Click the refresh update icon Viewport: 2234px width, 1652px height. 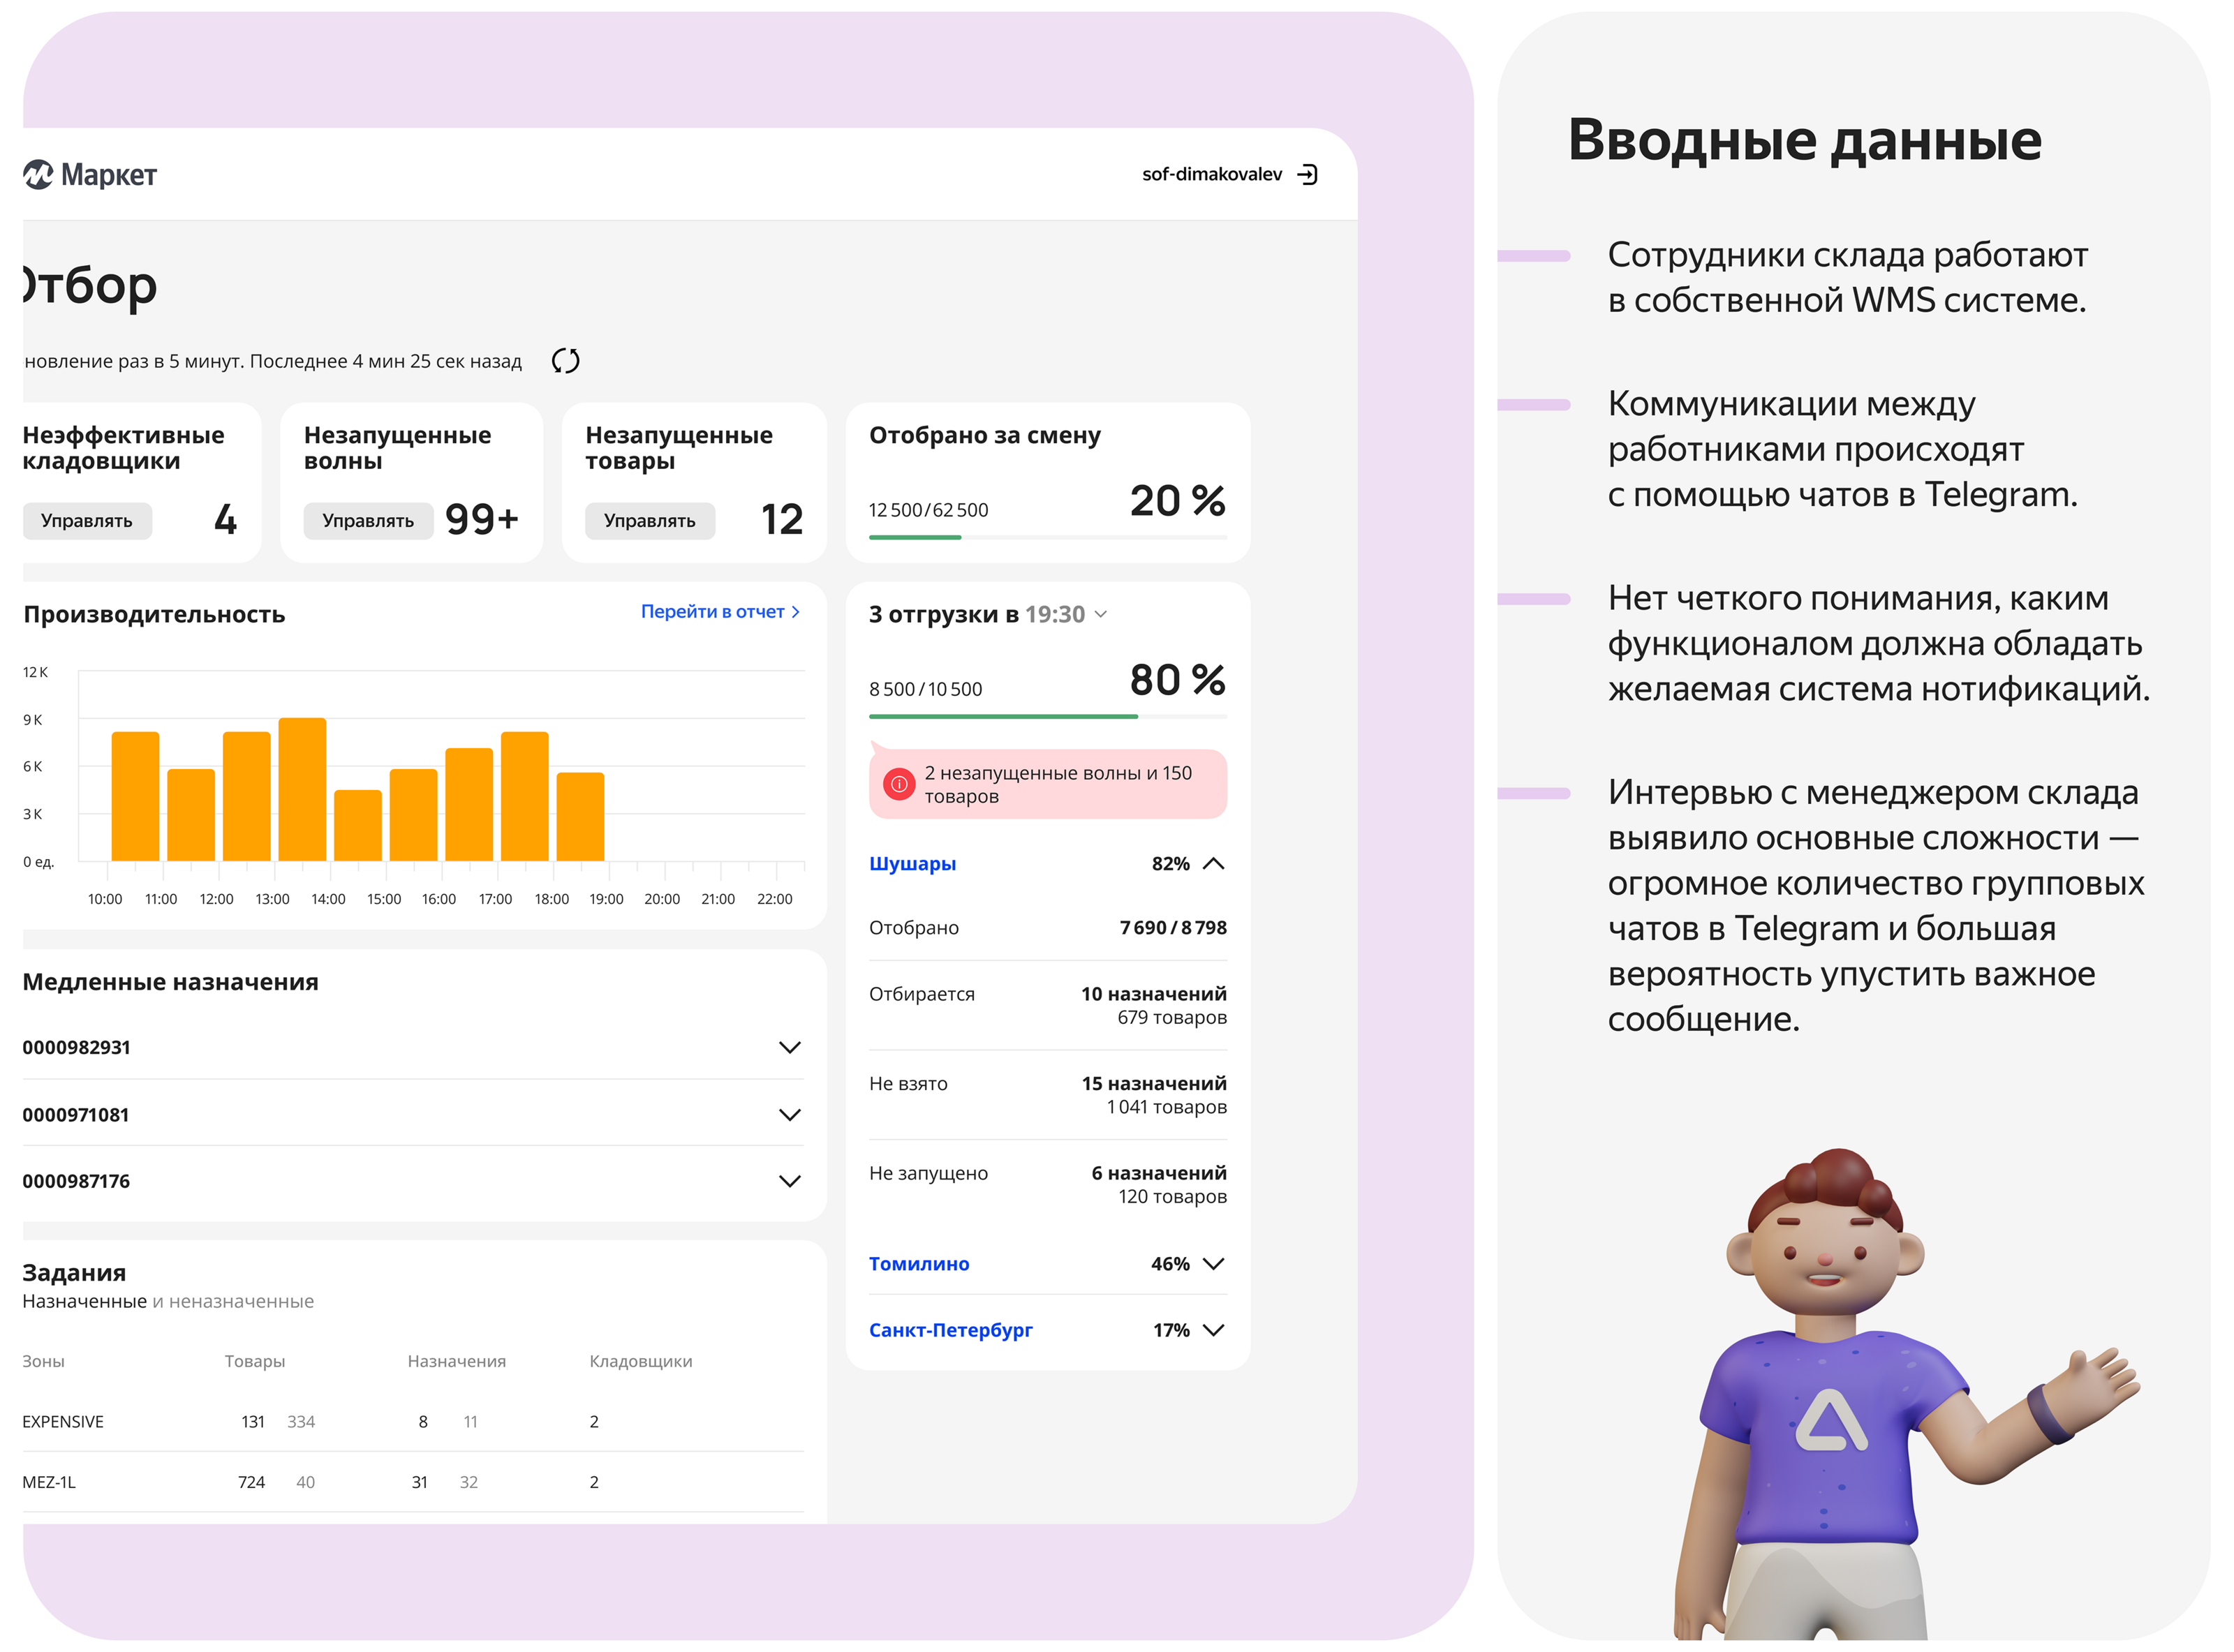click(x=566, y=361)
